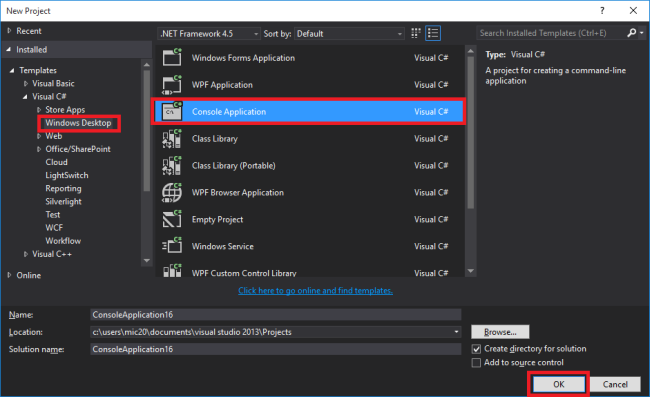Image resolution: width=650 pixels, height=397 pixels.
Task: Open the Online templates section
Action: coord(29,275)
